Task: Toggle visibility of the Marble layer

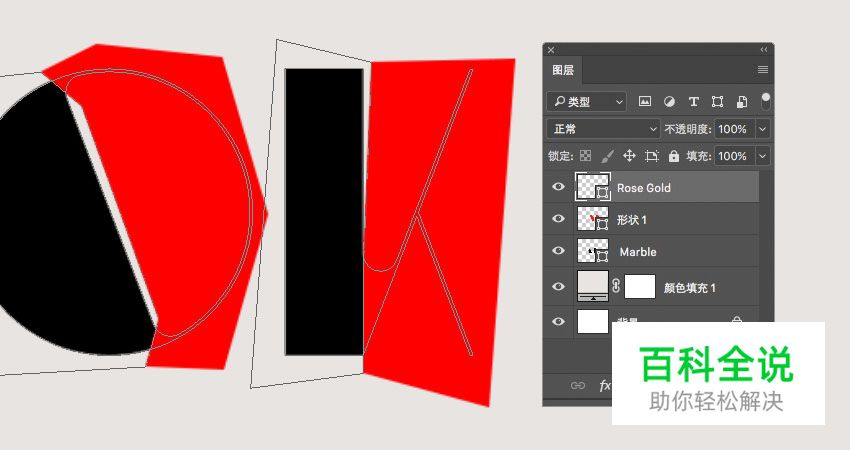Action: 558,251
